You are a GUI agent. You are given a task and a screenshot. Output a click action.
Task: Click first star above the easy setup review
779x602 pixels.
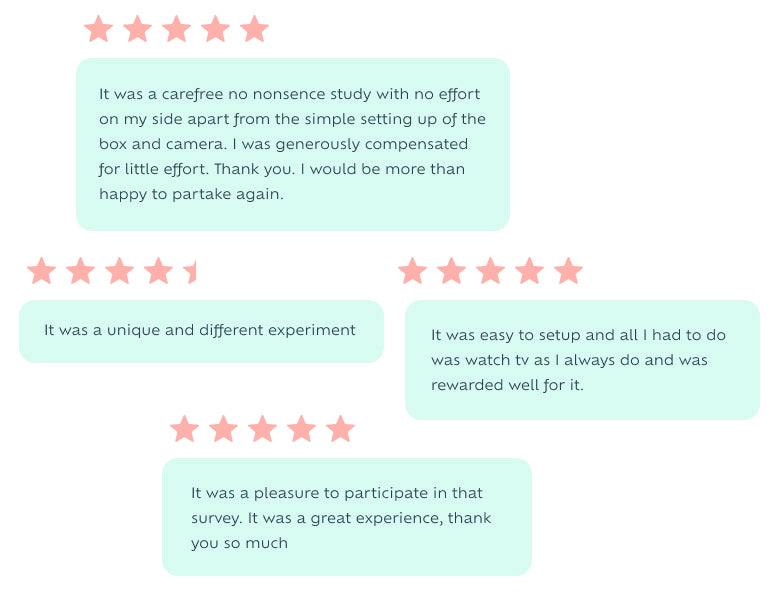click(x=412, y=271)
